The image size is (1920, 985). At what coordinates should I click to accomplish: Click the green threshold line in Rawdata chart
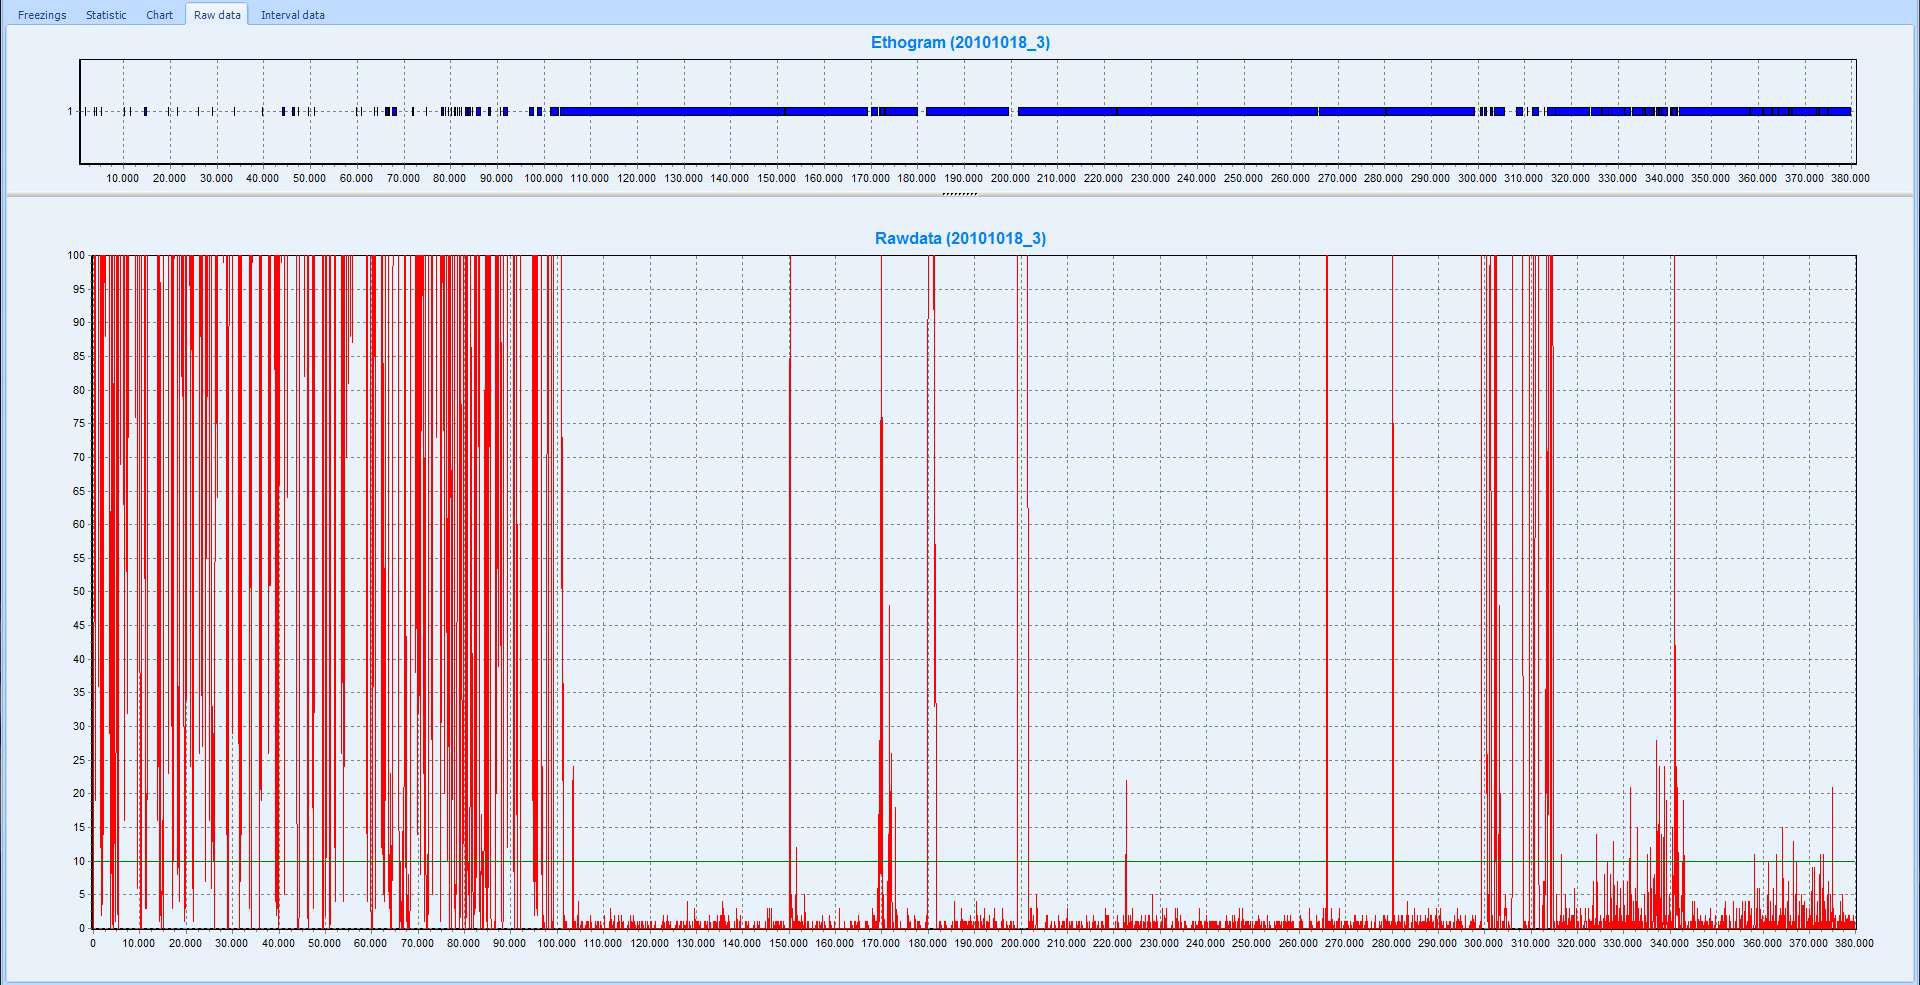coord(974,861)
